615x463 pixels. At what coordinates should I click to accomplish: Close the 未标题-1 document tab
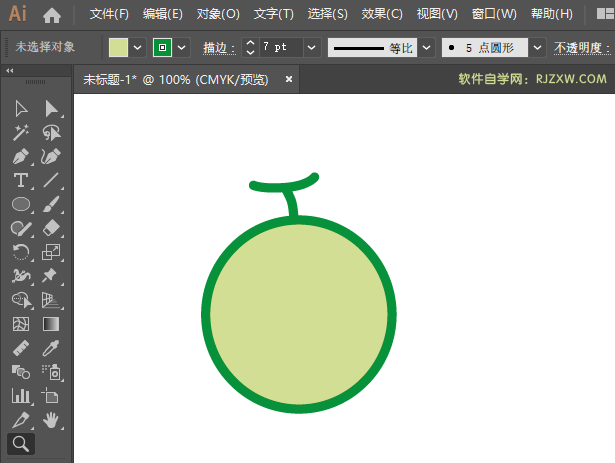coord(289,79)
